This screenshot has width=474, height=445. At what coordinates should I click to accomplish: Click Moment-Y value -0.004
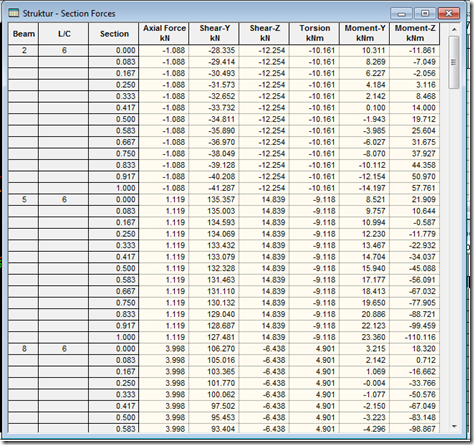point(365,383)
